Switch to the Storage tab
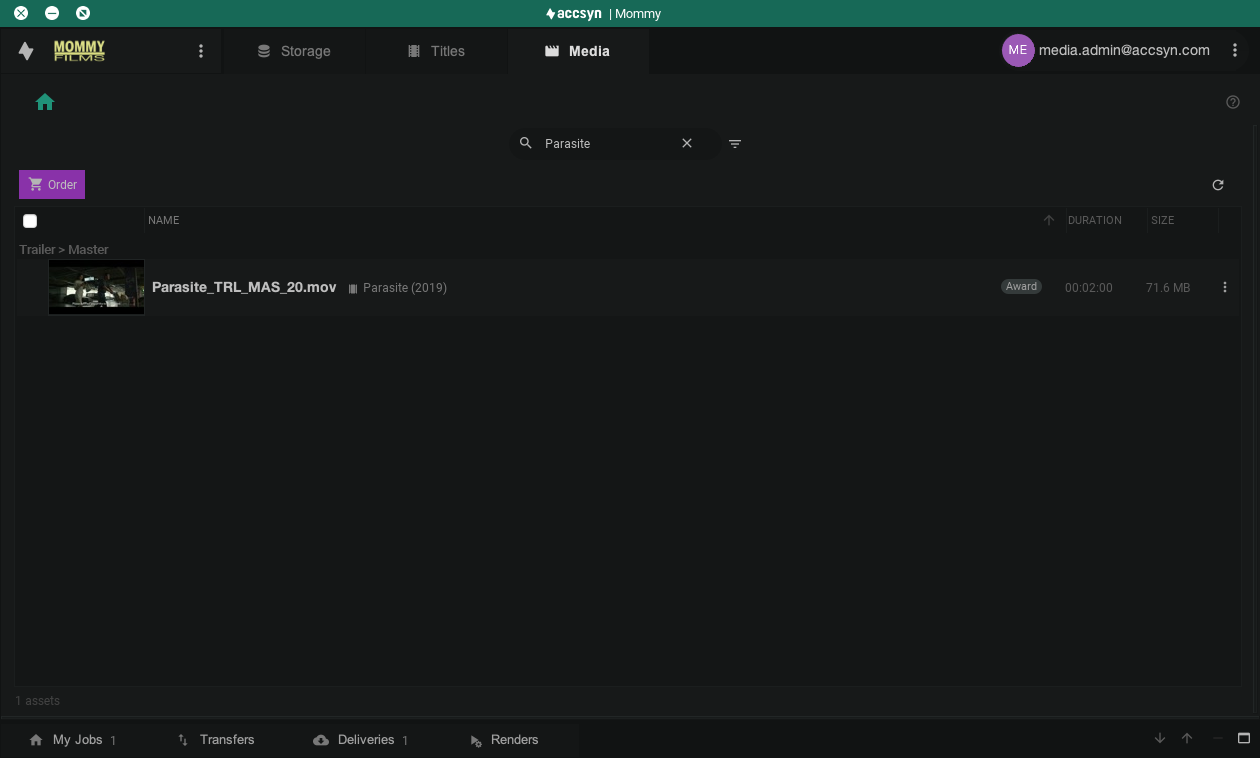1260x758 pixels. click(x=294, y=51)
